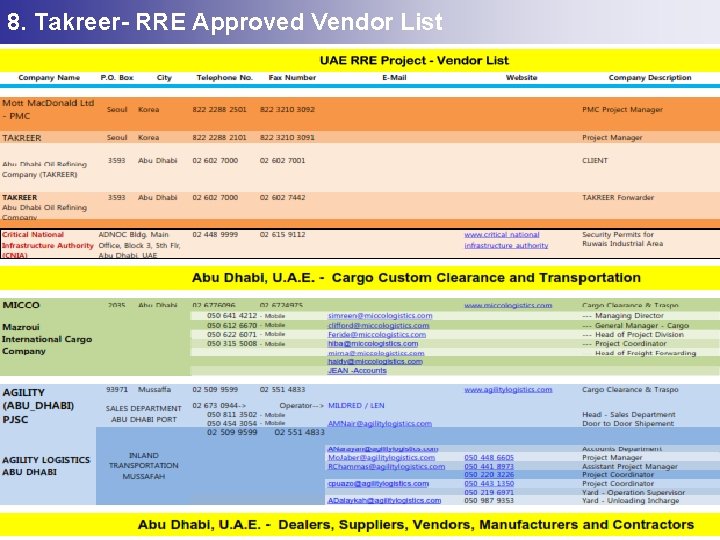Click the MILDRED / ILEN operator text
The height and width of the screenshot is (540, 720).
[356, 405]
